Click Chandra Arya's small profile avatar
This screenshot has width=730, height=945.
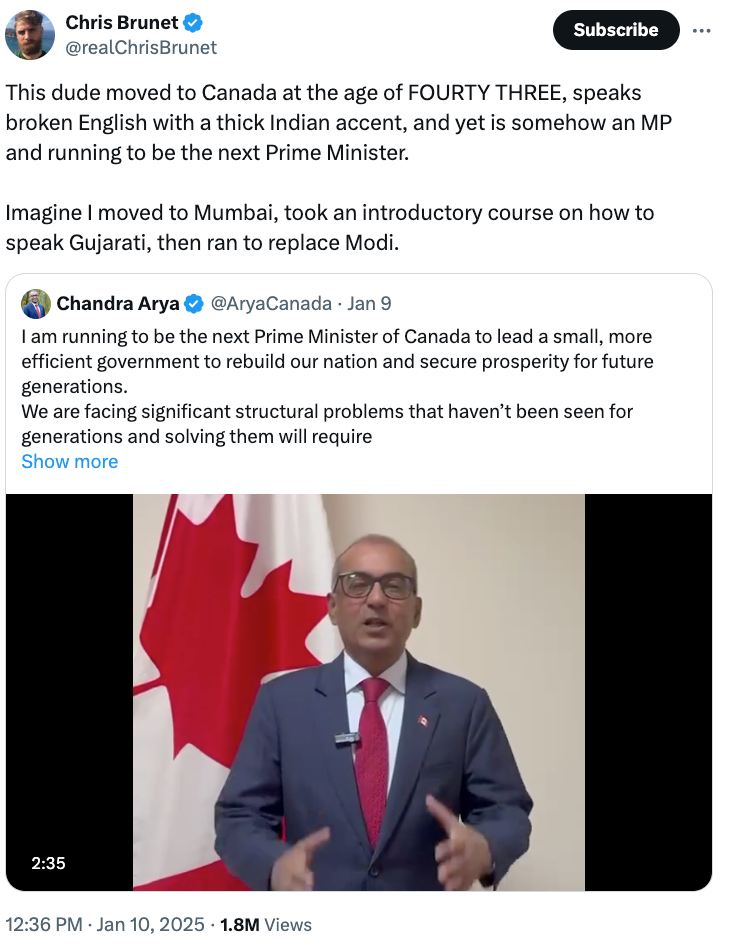pyautogui.click(x=36, y=304)
